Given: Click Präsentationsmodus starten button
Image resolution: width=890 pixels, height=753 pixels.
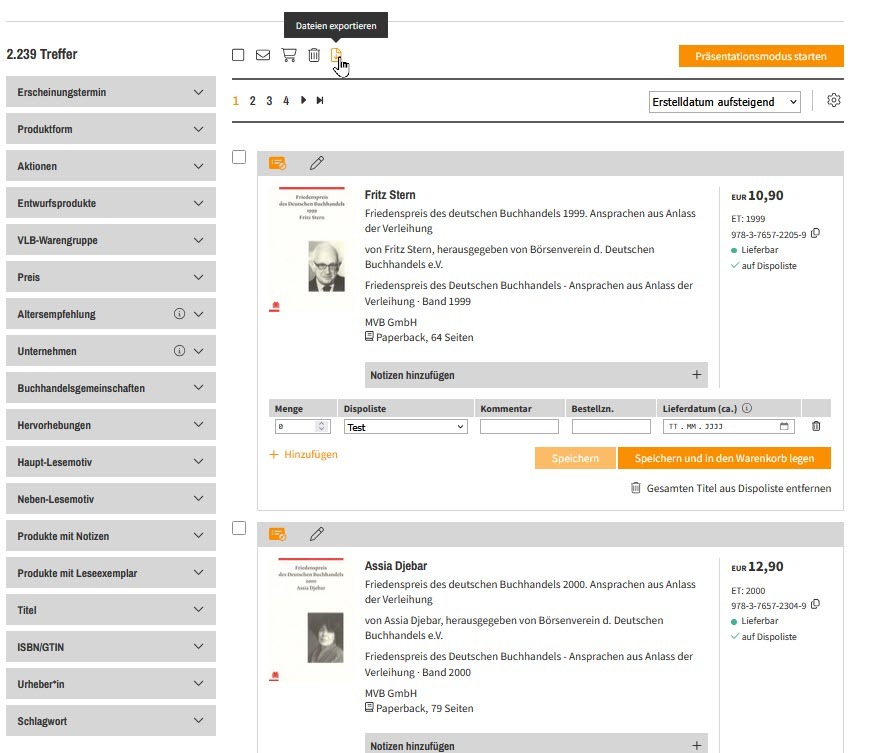Looking at the screenshot, I should click(x=760, y=56).
